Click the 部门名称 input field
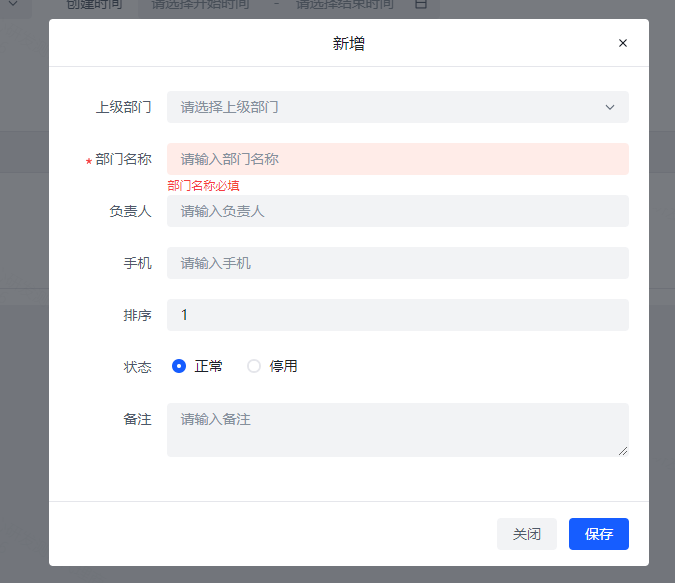 (397, 159)
